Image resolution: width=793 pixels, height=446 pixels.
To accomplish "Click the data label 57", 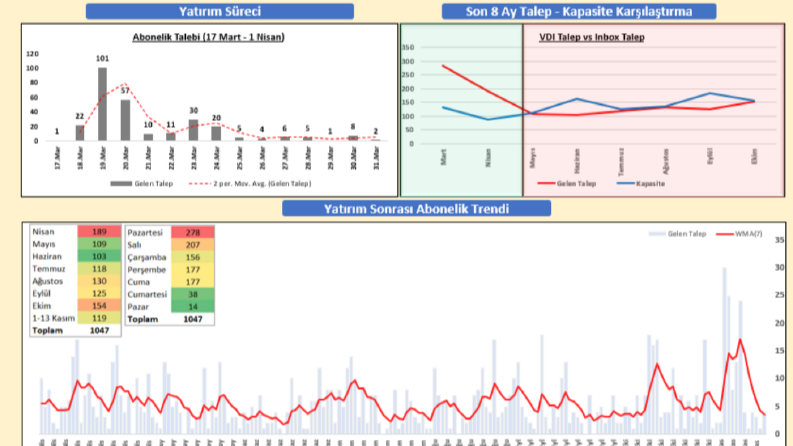I will pos(125,91).
